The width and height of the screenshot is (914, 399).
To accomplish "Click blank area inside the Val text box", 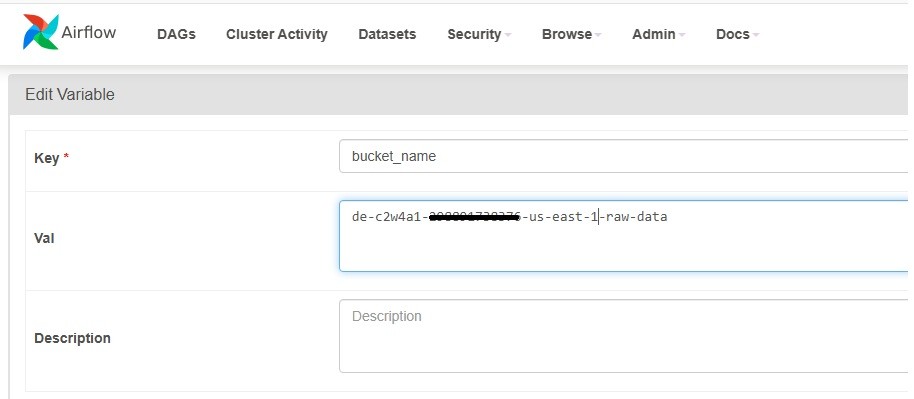I will coord(623,248).
